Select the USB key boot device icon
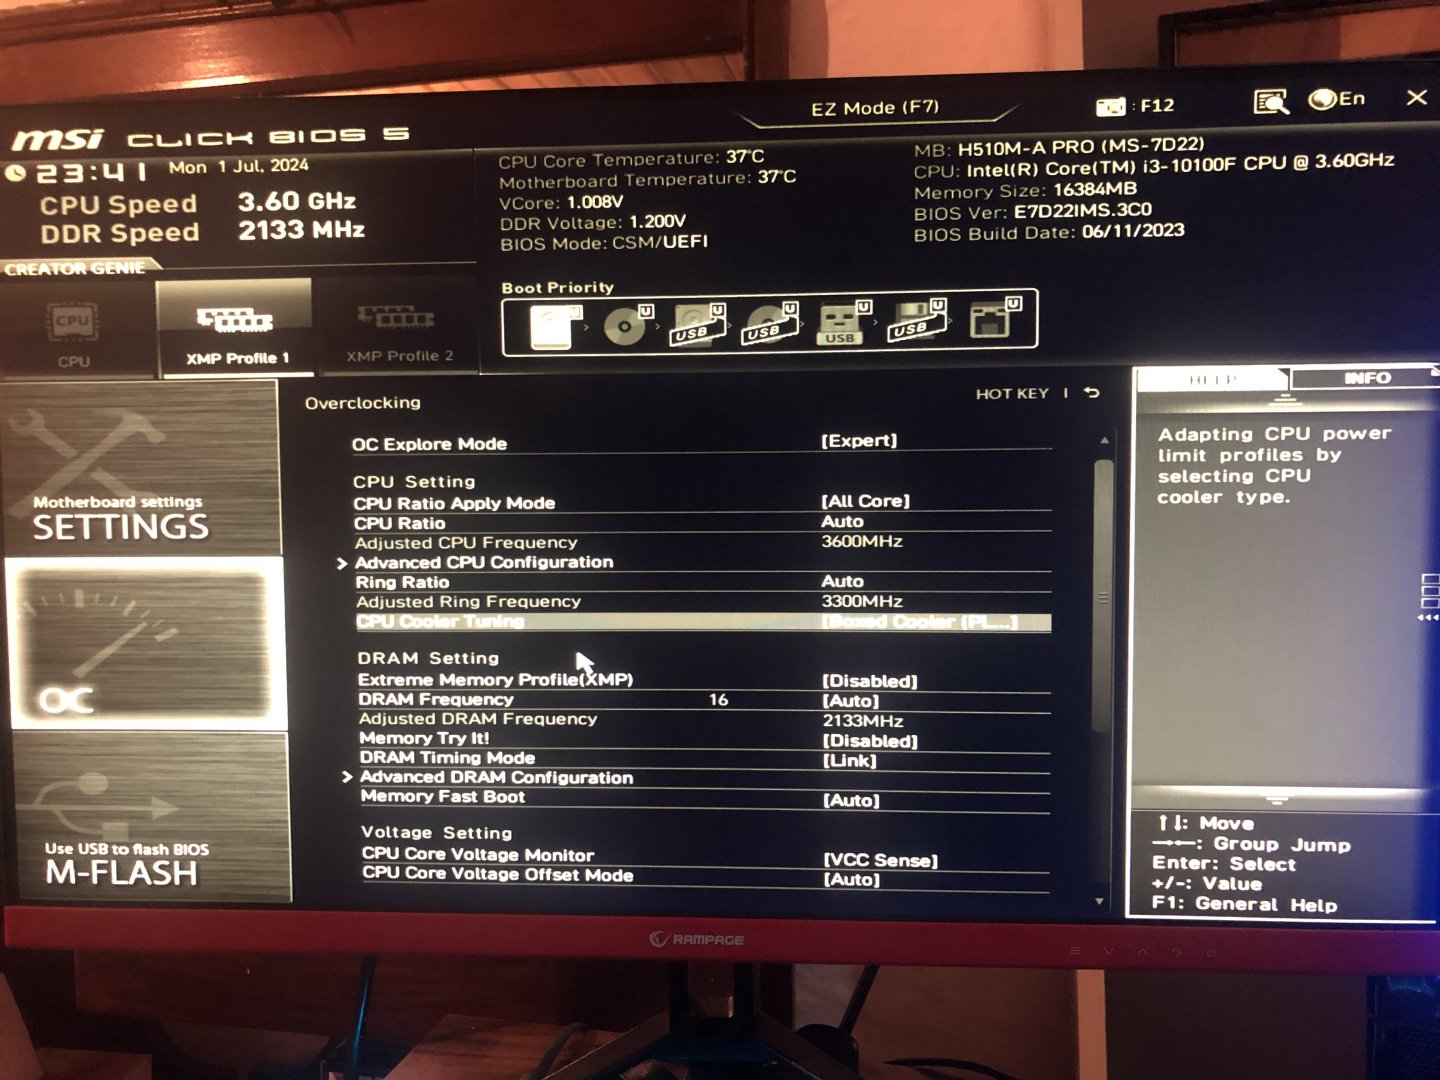The height and width of the screenshot is (1080, 1440). (842, 324)
